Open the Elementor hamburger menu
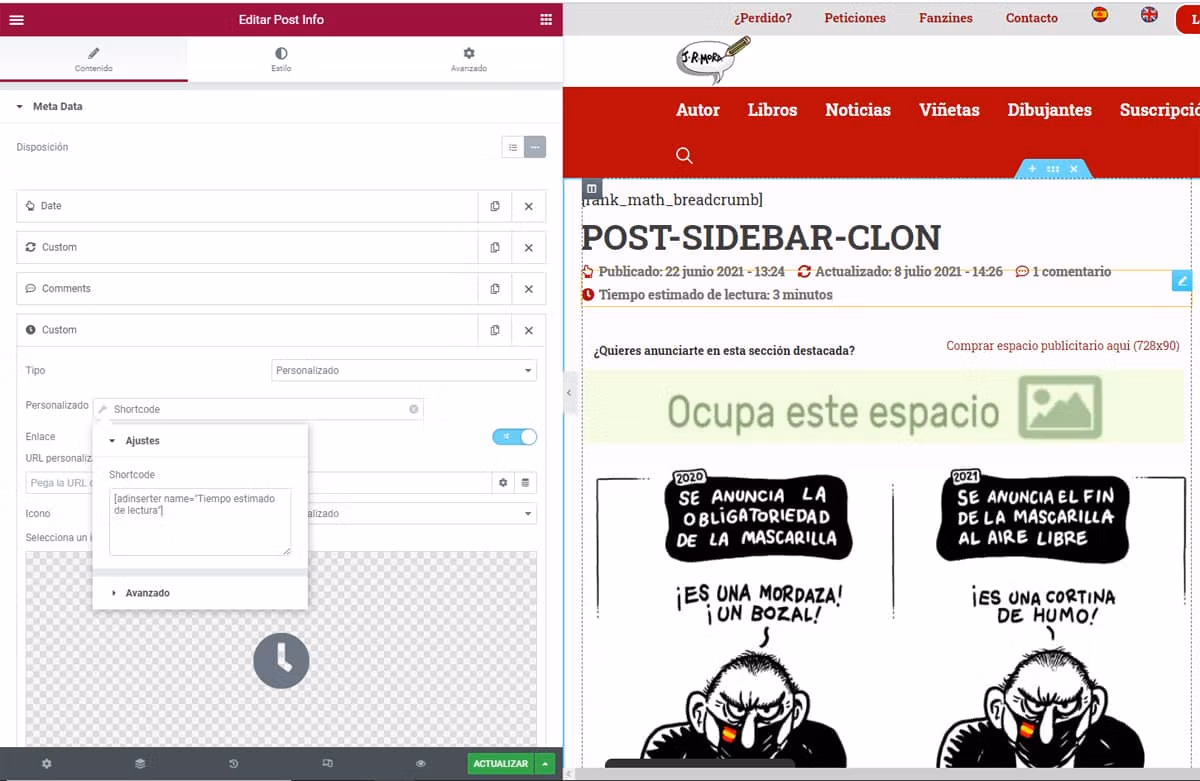This screenshot has height=781, width=1200. click(16, 19)
